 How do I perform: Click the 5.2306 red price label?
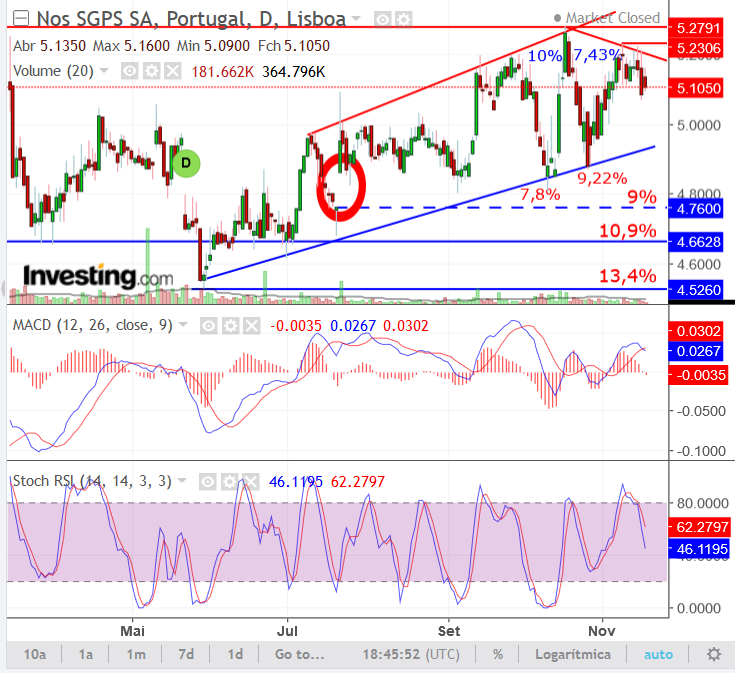tap(698, 48)
